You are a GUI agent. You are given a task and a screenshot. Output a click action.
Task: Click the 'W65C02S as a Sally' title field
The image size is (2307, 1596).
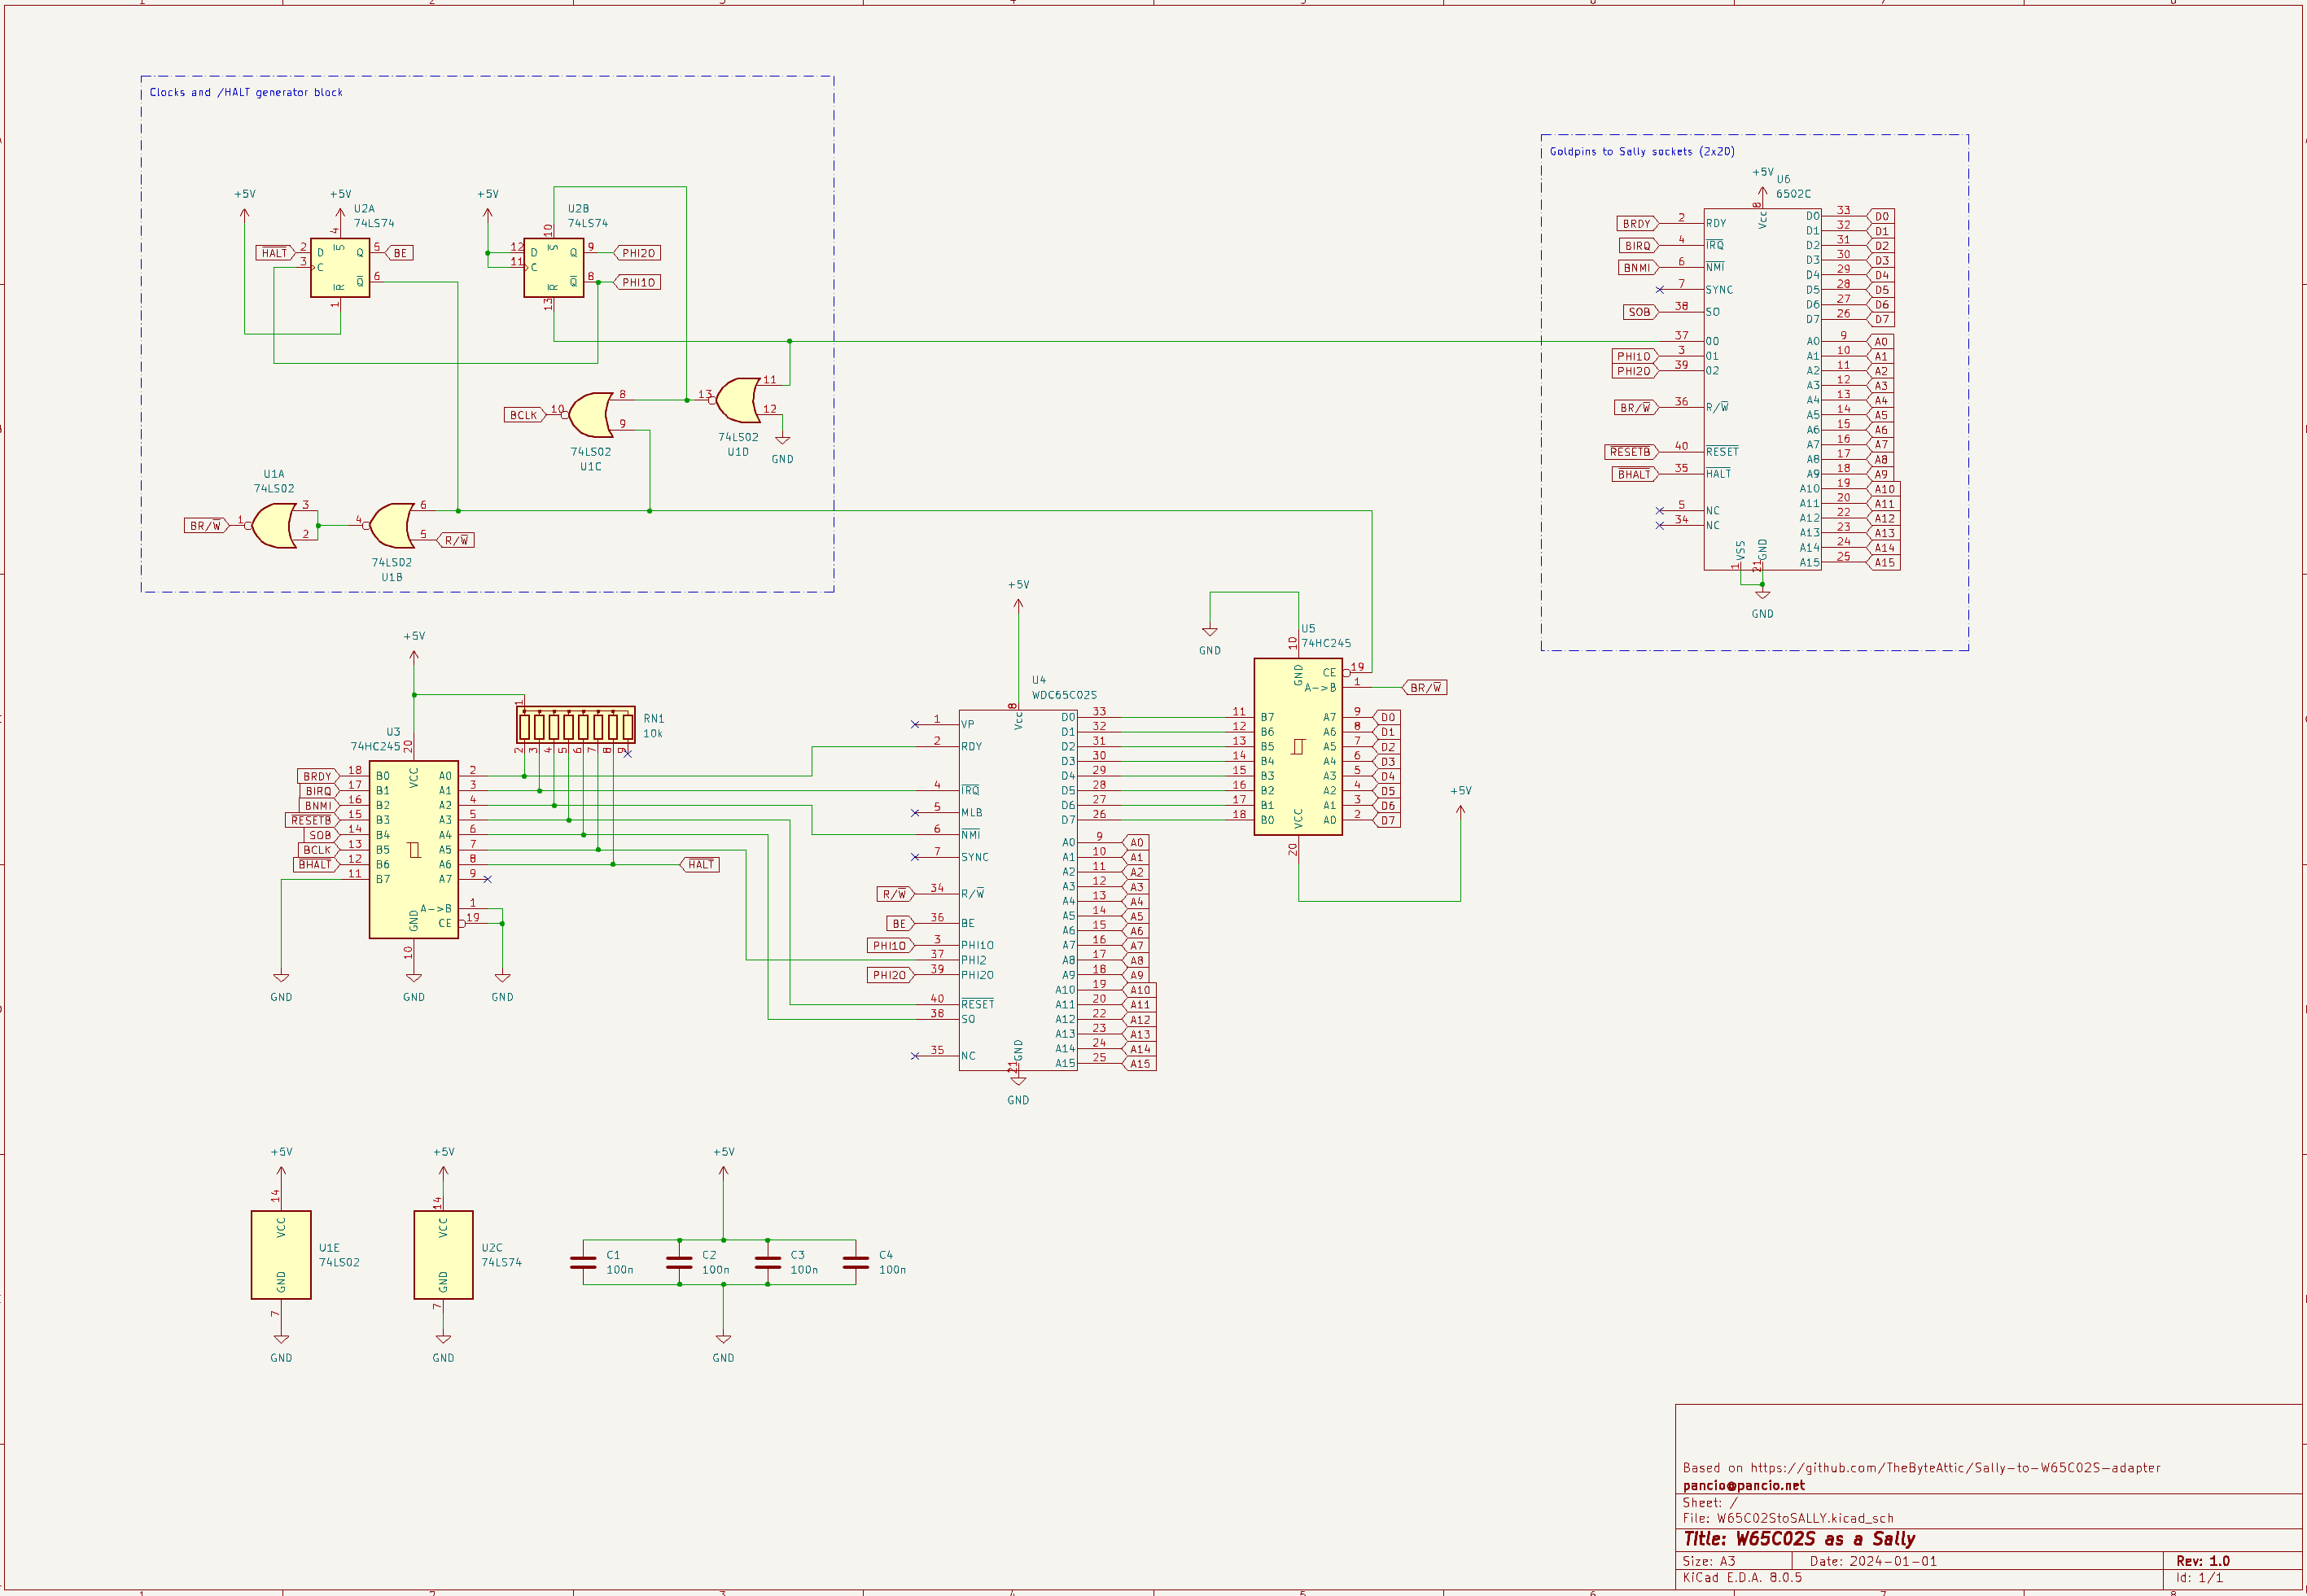(1825, 1539)
